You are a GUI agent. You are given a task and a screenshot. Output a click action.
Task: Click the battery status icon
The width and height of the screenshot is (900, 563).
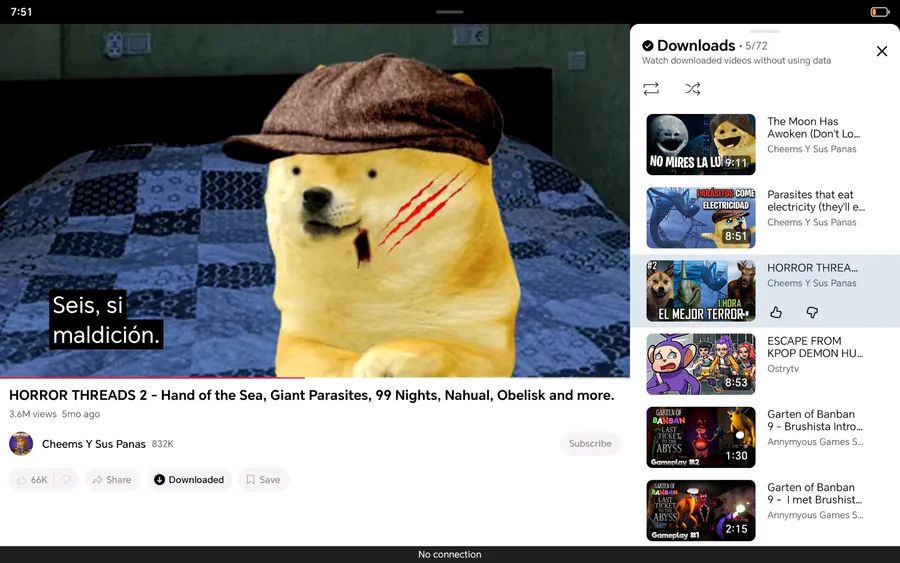(879, 12)
